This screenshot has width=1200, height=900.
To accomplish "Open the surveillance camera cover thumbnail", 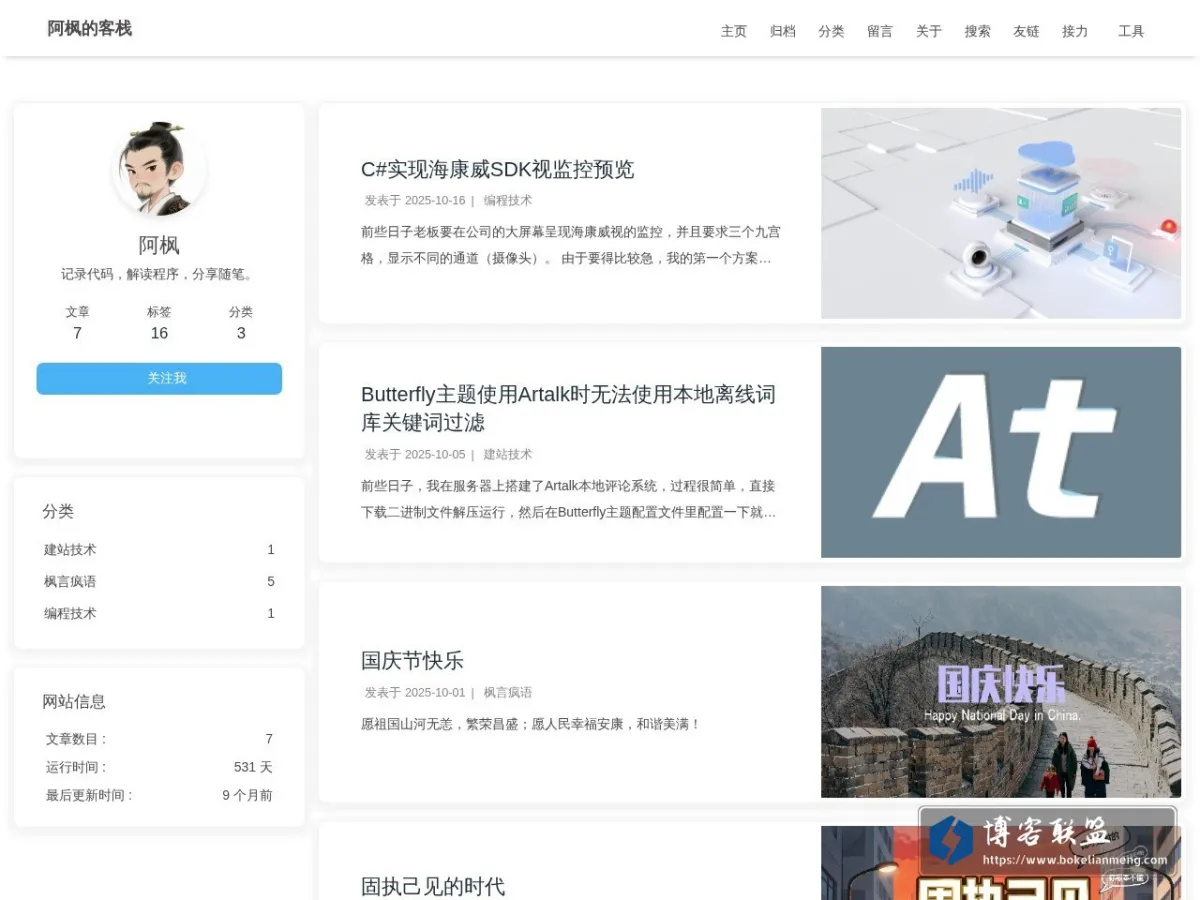I will point(1001,213).
